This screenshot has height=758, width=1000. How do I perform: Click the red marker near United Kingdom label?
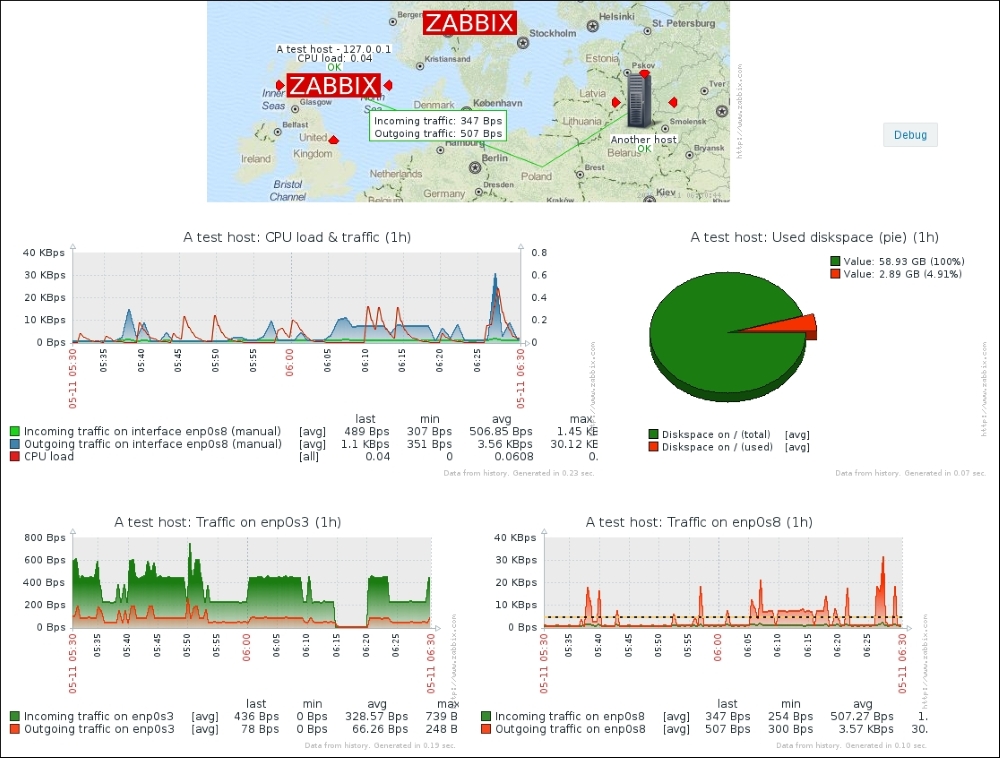point(334,141)
